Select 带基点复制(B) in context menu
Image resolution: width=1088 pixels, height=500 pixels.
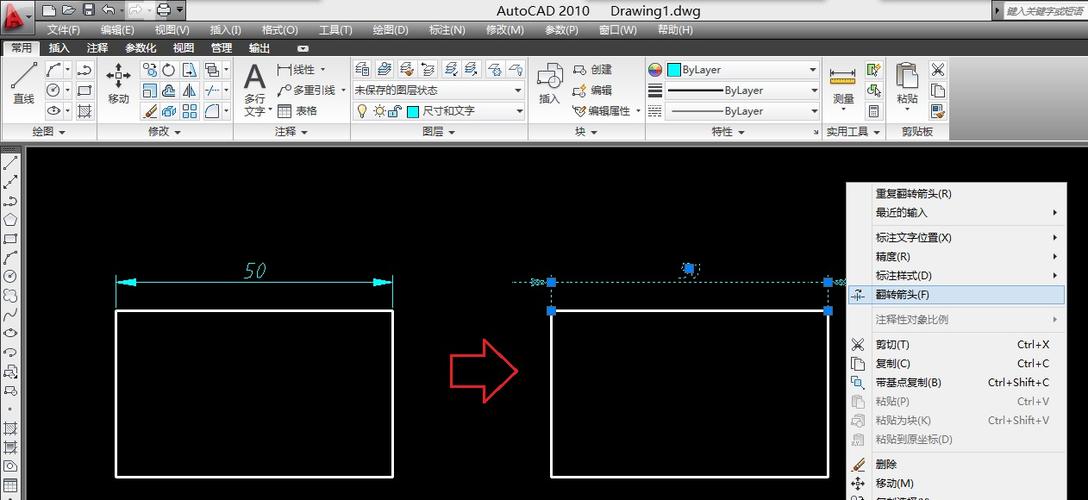point(957,383)
